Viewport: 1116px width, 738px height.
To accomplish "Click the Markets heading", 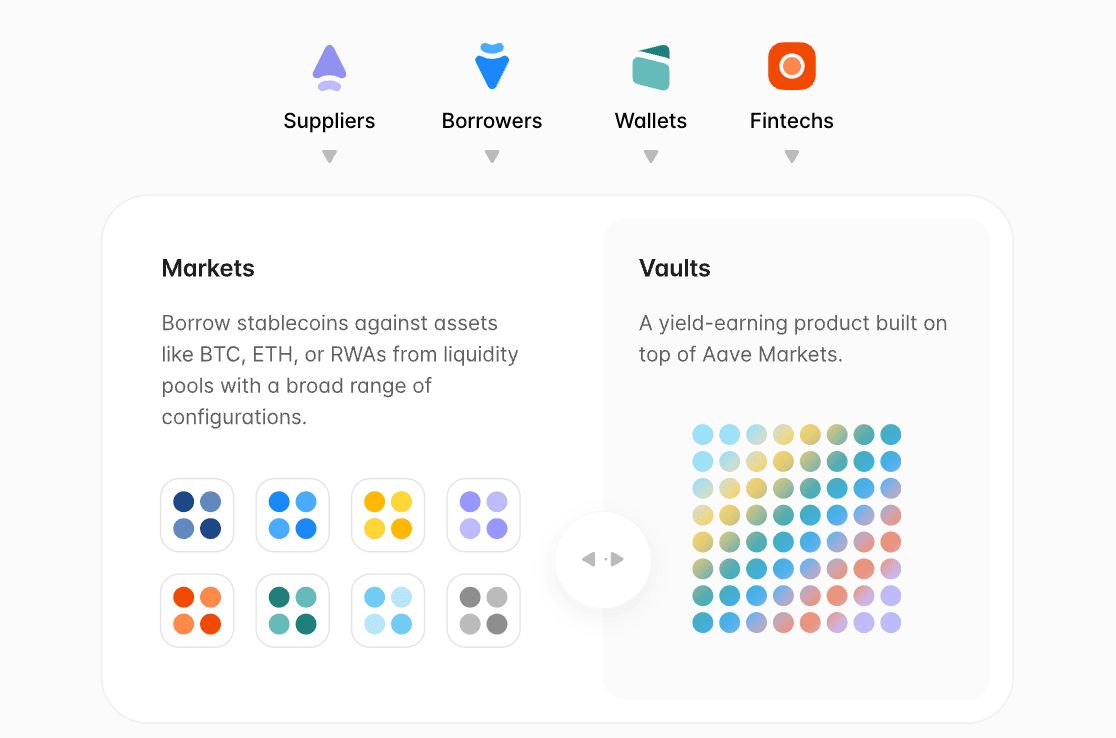I will coord(208,268).
